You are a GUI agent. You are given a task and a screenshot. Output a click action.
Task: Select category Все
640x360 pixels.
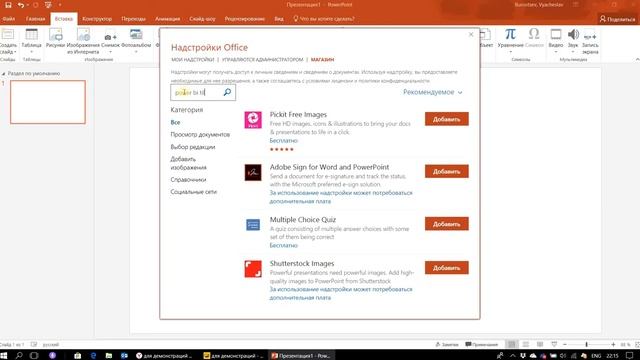(175, 122)
